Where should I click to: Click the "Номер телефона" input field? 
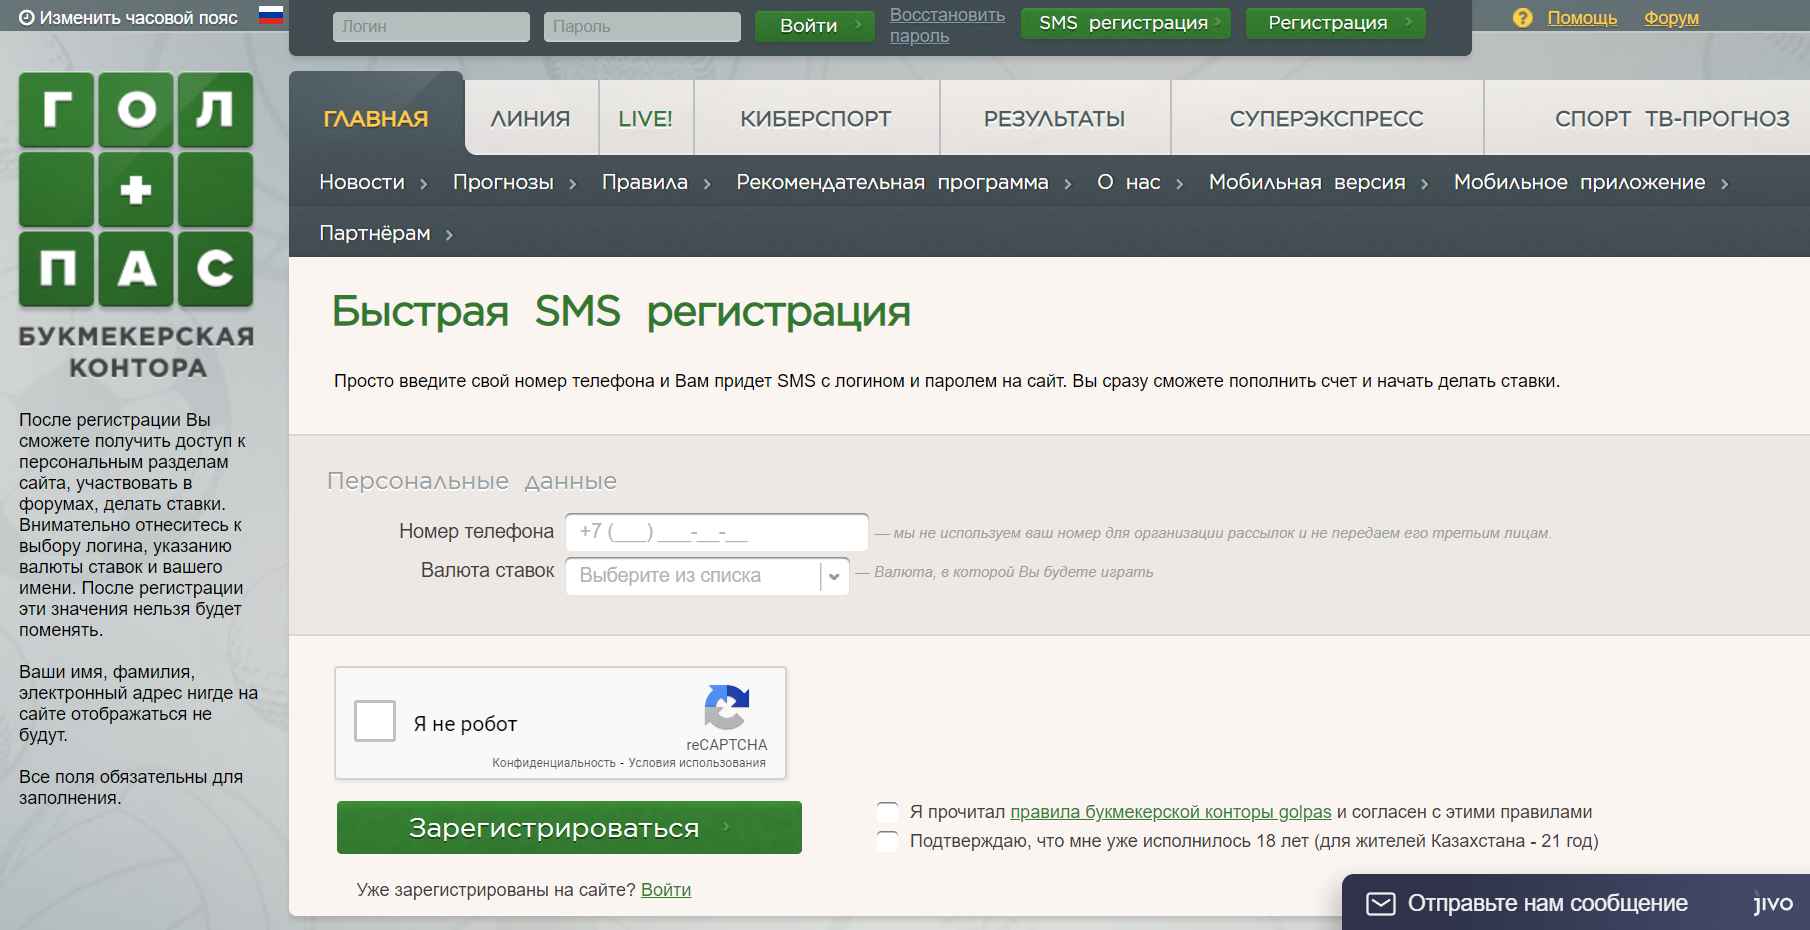click(716, 532)
